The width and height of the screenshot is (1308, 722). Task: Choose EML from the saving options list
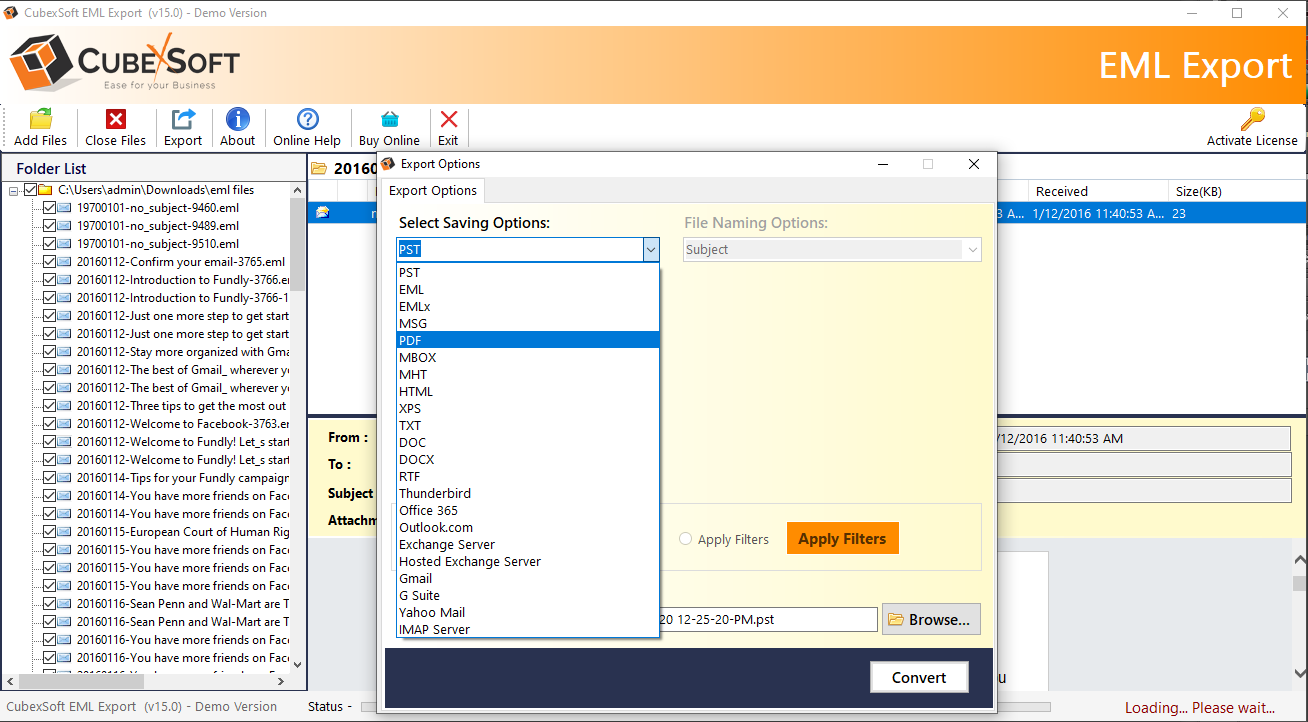528,289
